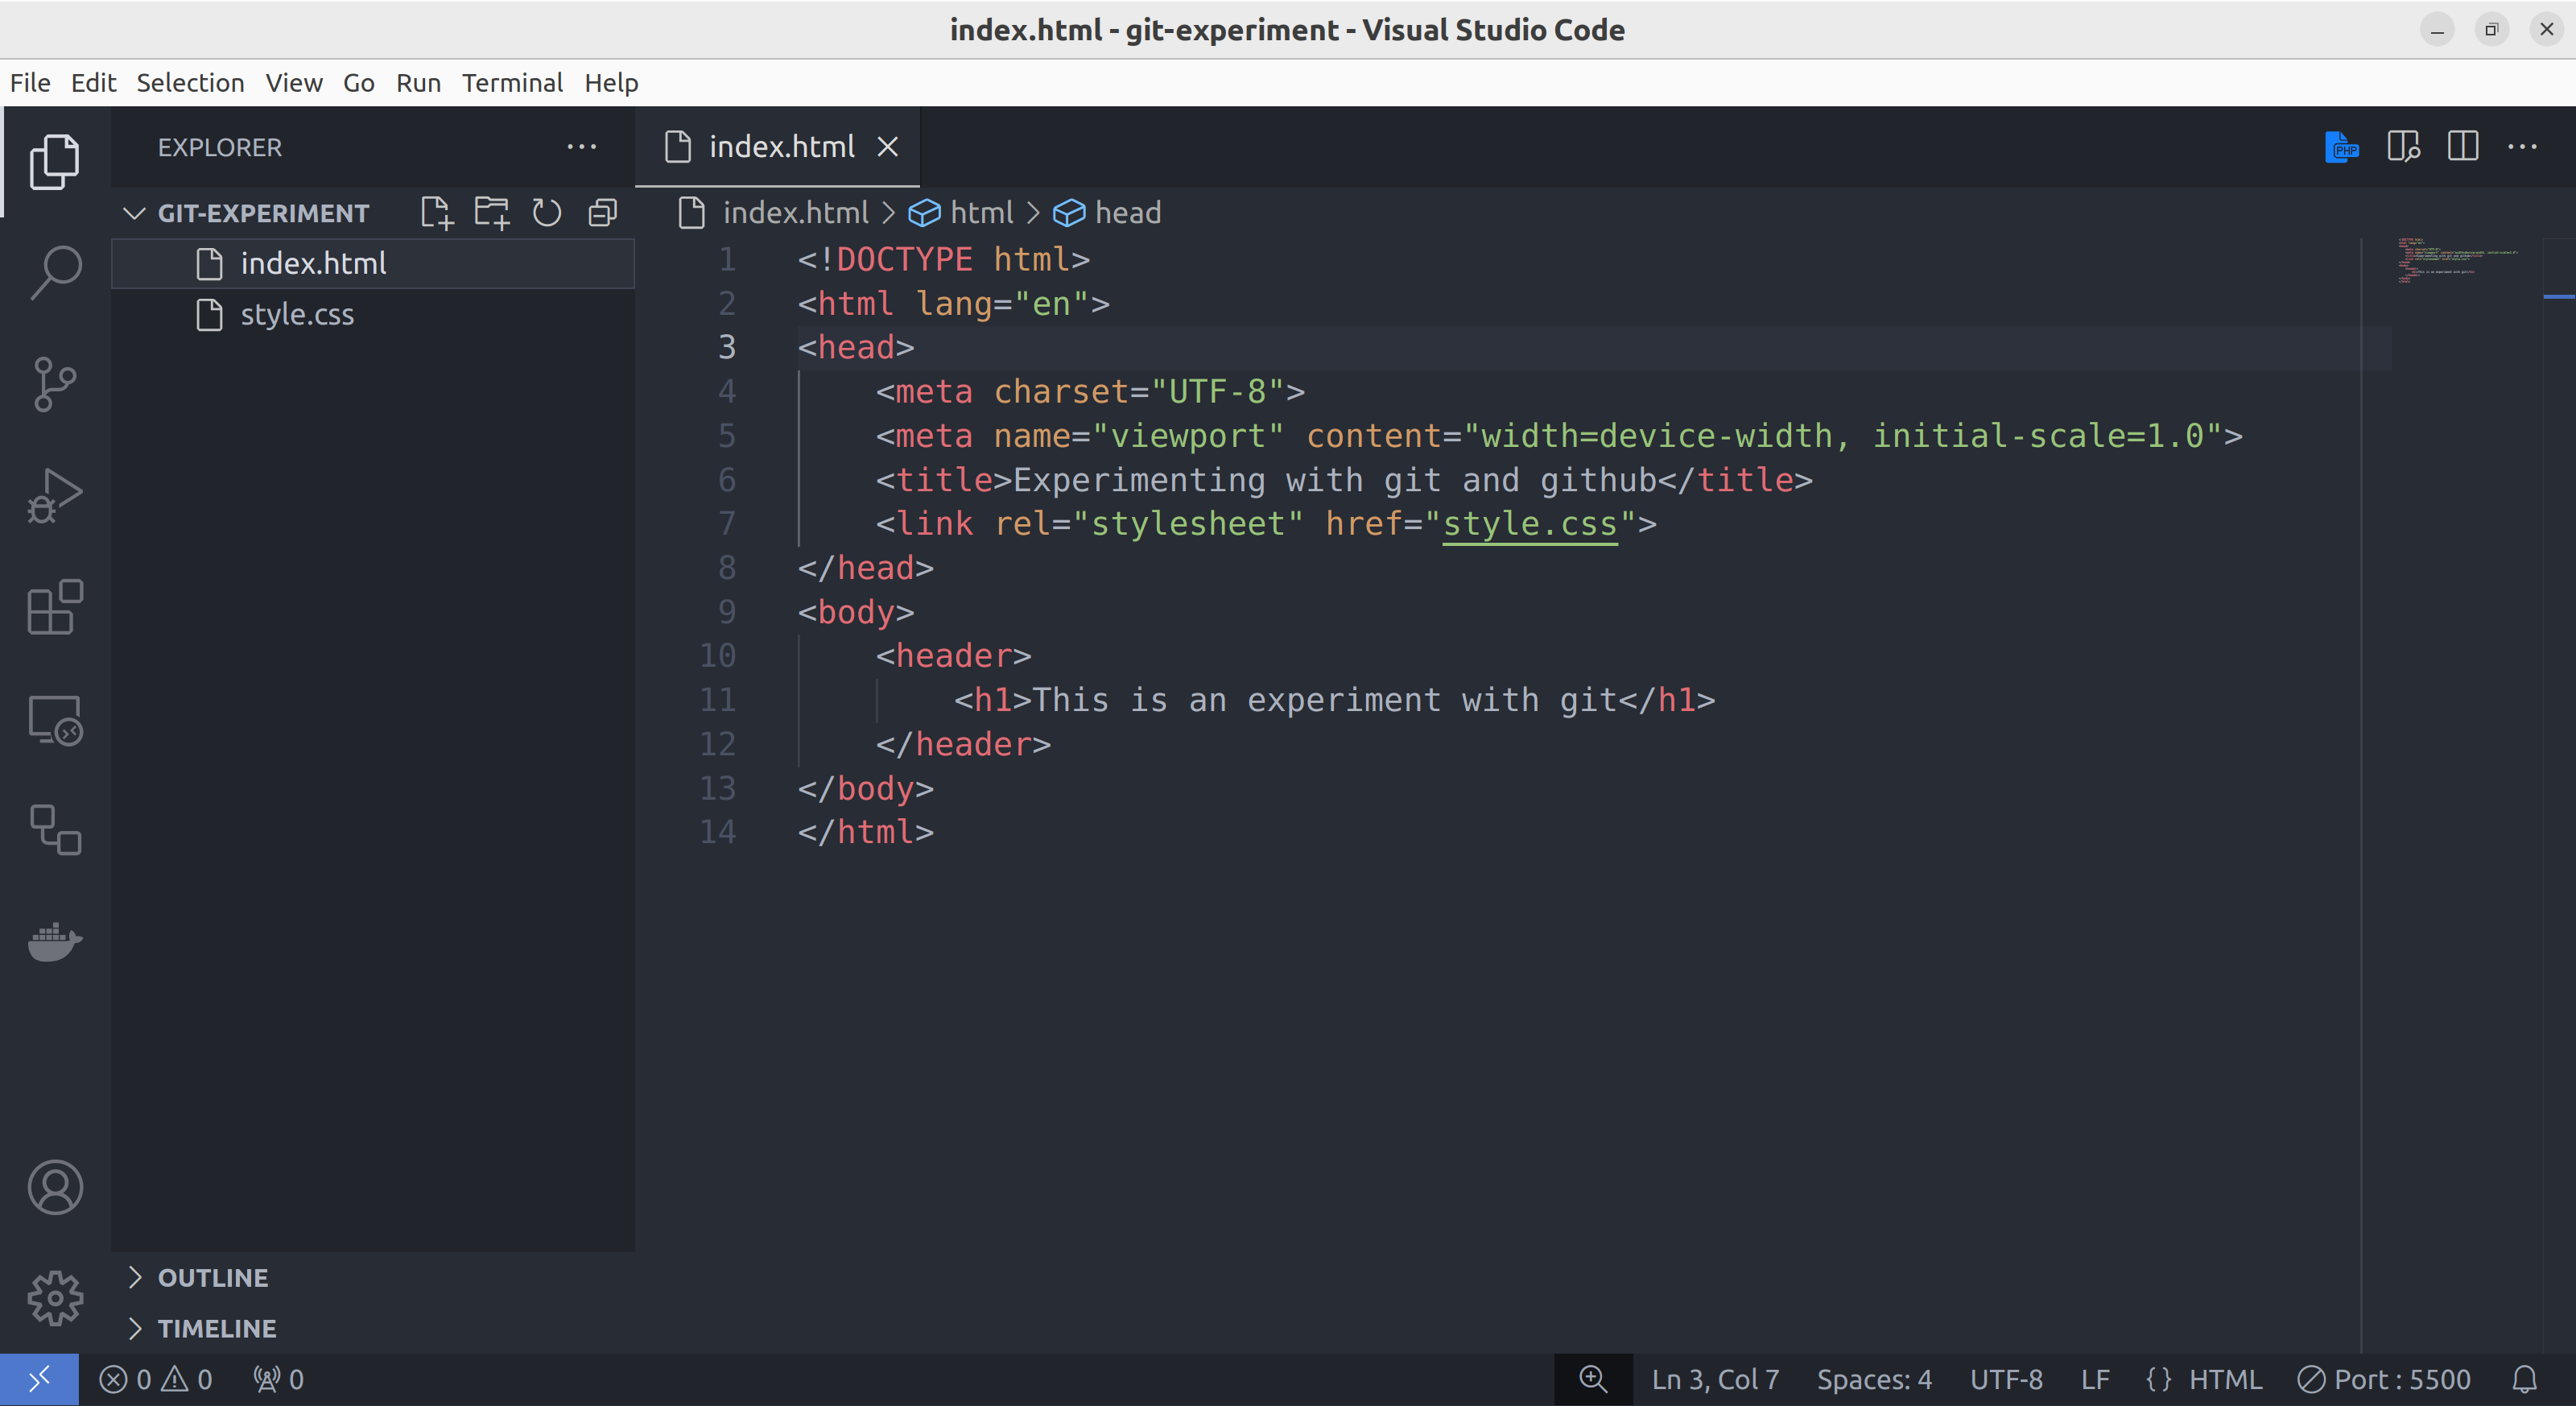The image size is (2576, 1406).
Task: Open the Edit menu
Action: [x=93, y=83]
